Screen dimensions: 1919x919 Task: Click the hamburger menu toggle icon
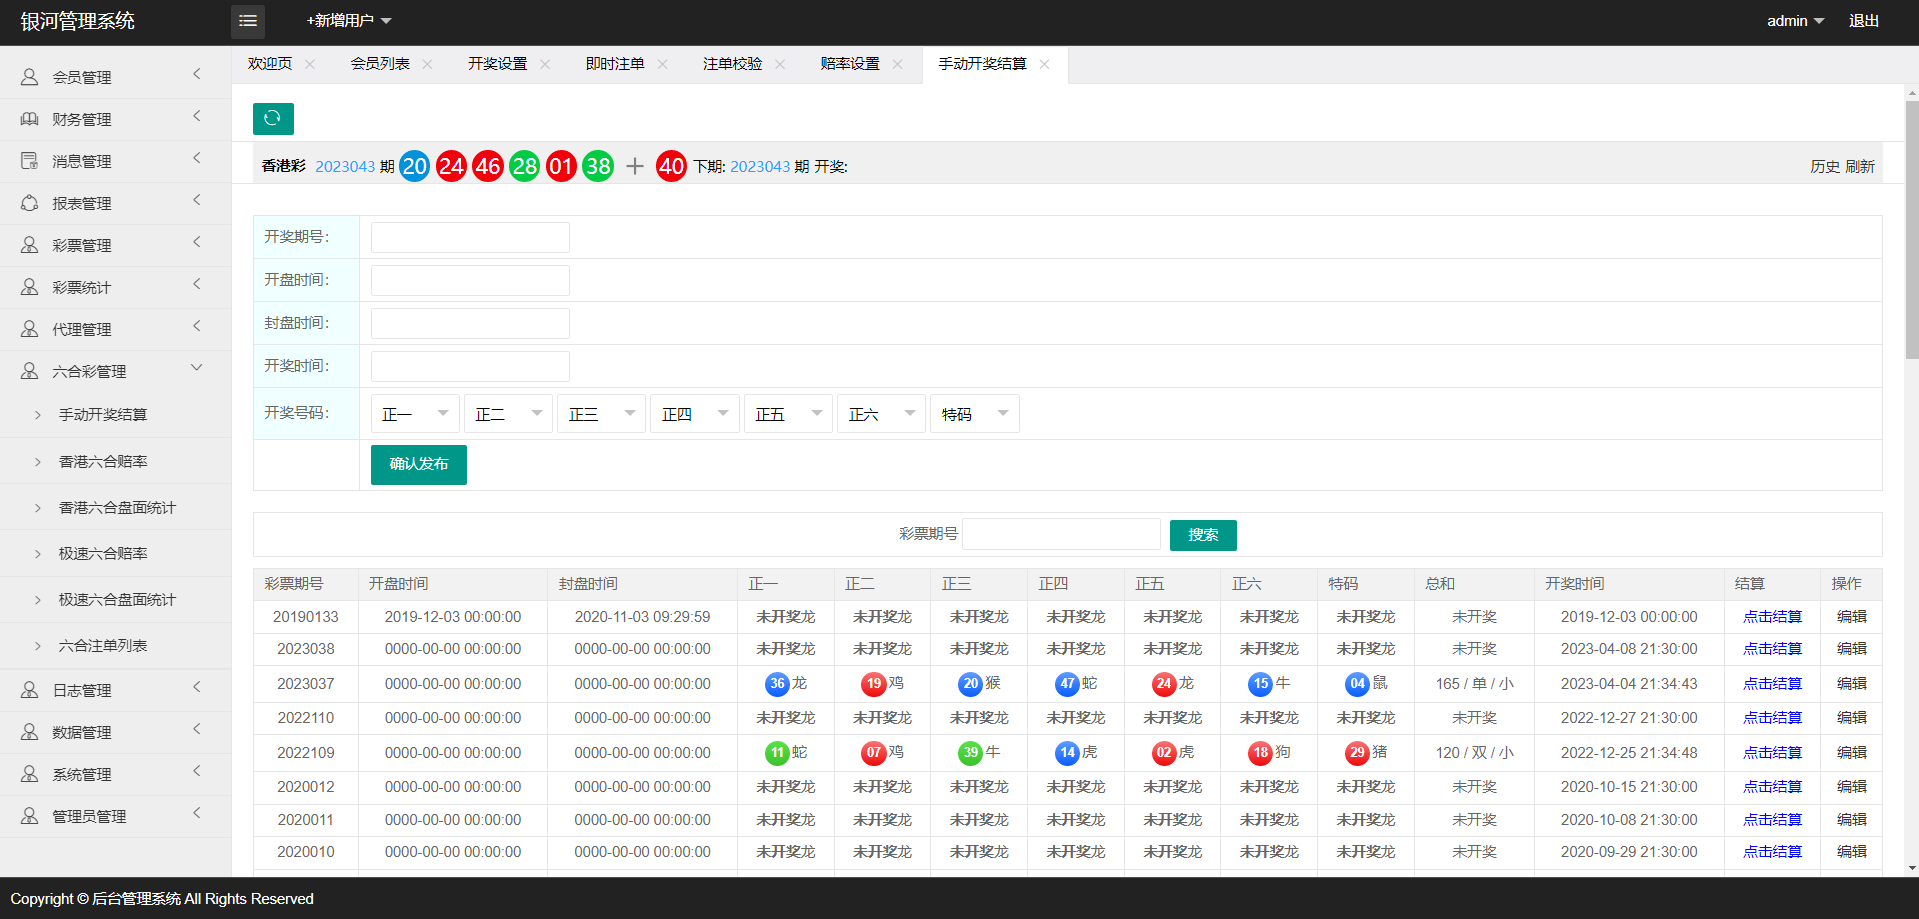coord(248,21)
